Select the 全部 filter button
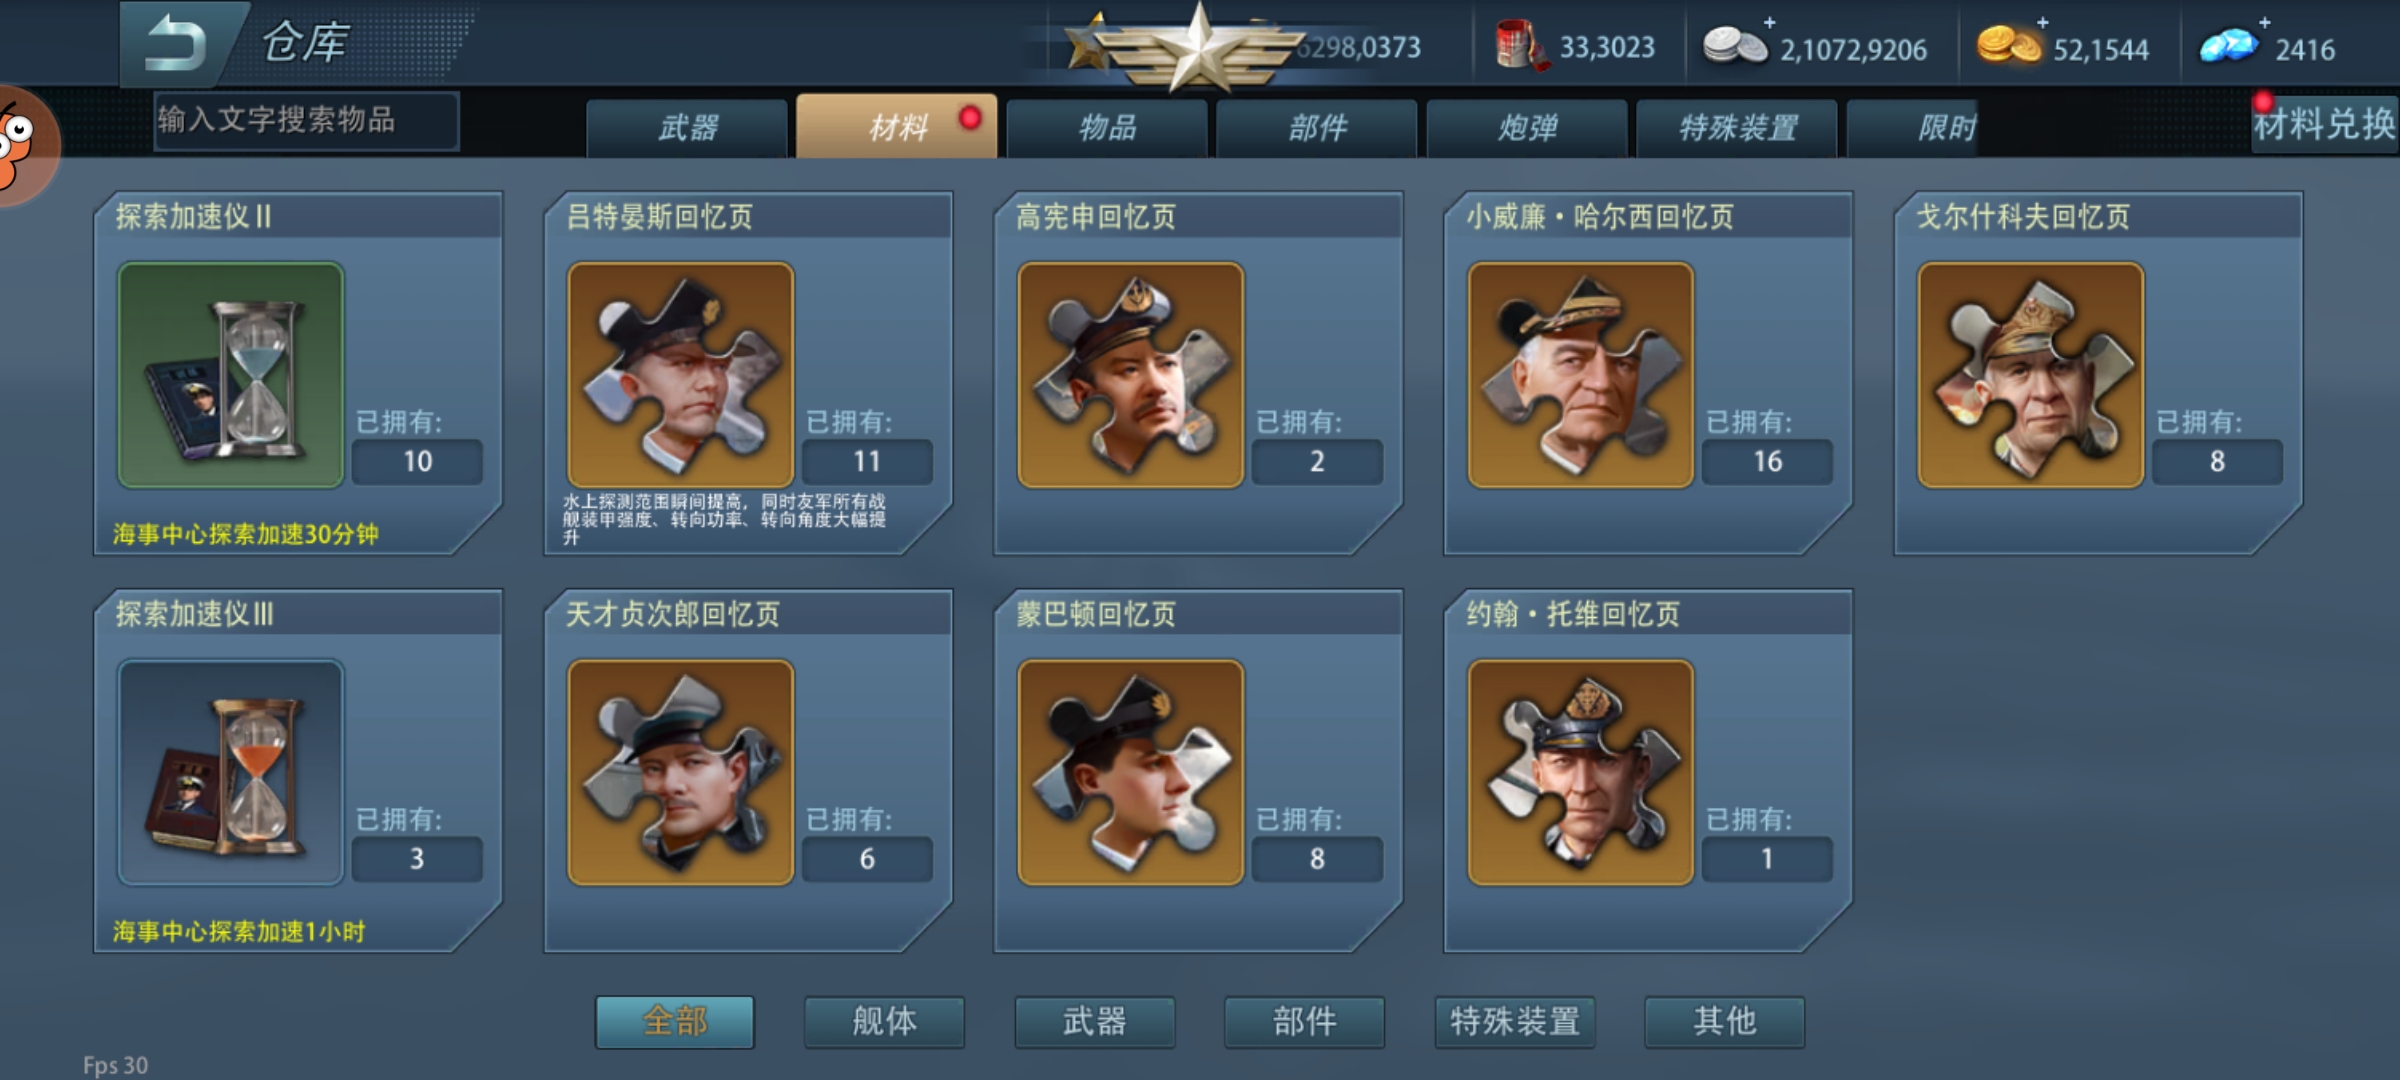 [674, 1021]
